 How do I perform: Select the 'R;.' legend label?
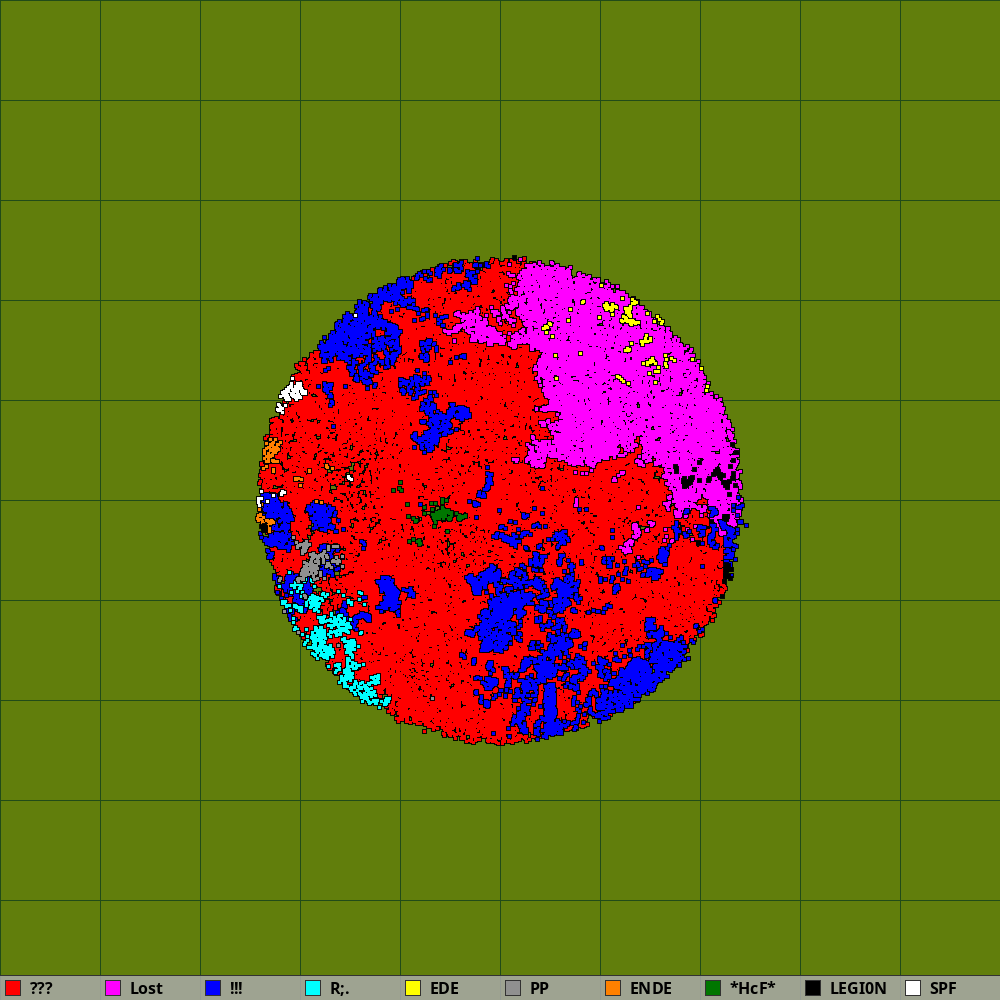click(339, 989)
